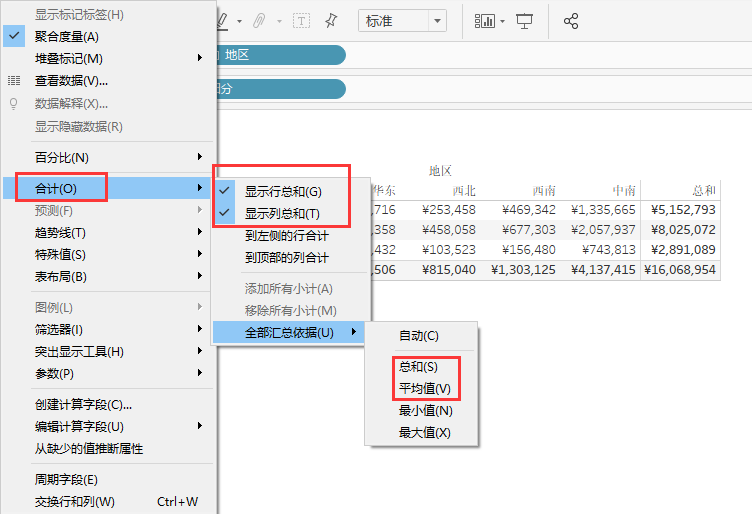Click the lightbulb icon beside 数据解释
This screenshot has width=752, height=514.
coord(13,104)
